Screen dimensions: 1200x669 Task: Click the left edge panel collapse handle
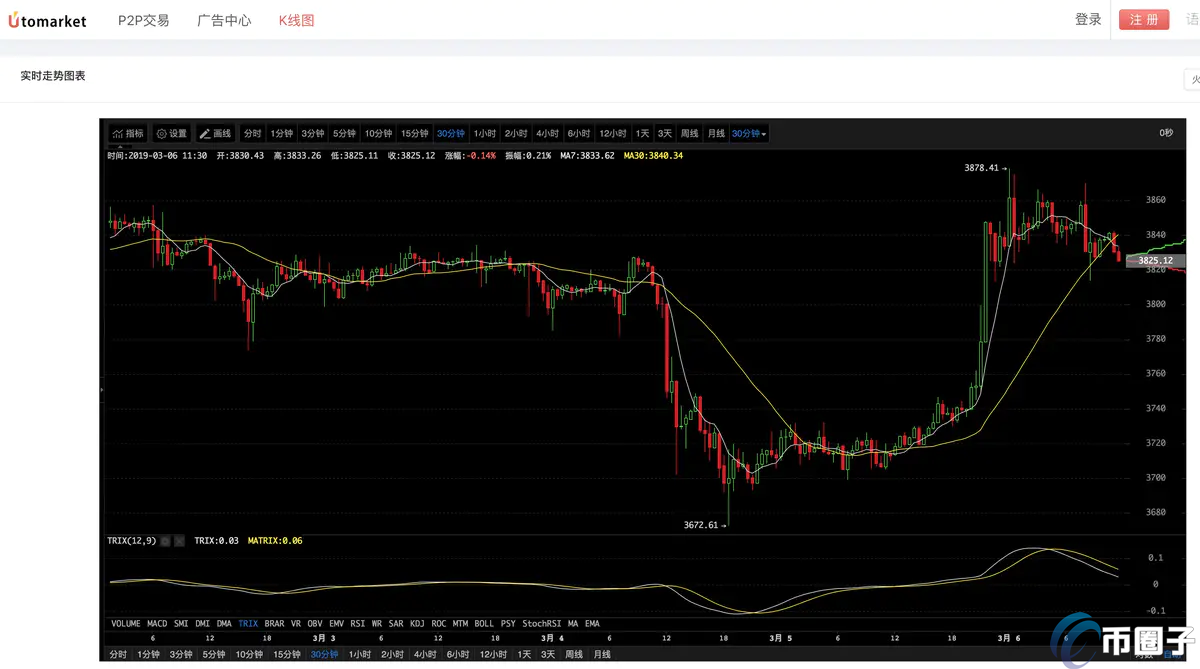pyautogui.click(x=101, y=388)
